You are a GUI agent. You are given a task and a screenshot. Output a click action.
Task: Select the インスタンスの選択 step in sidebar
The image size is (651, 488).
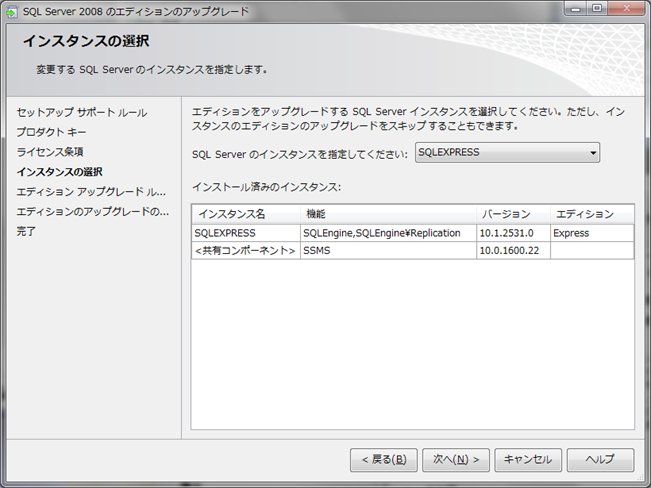pos(59,172)
